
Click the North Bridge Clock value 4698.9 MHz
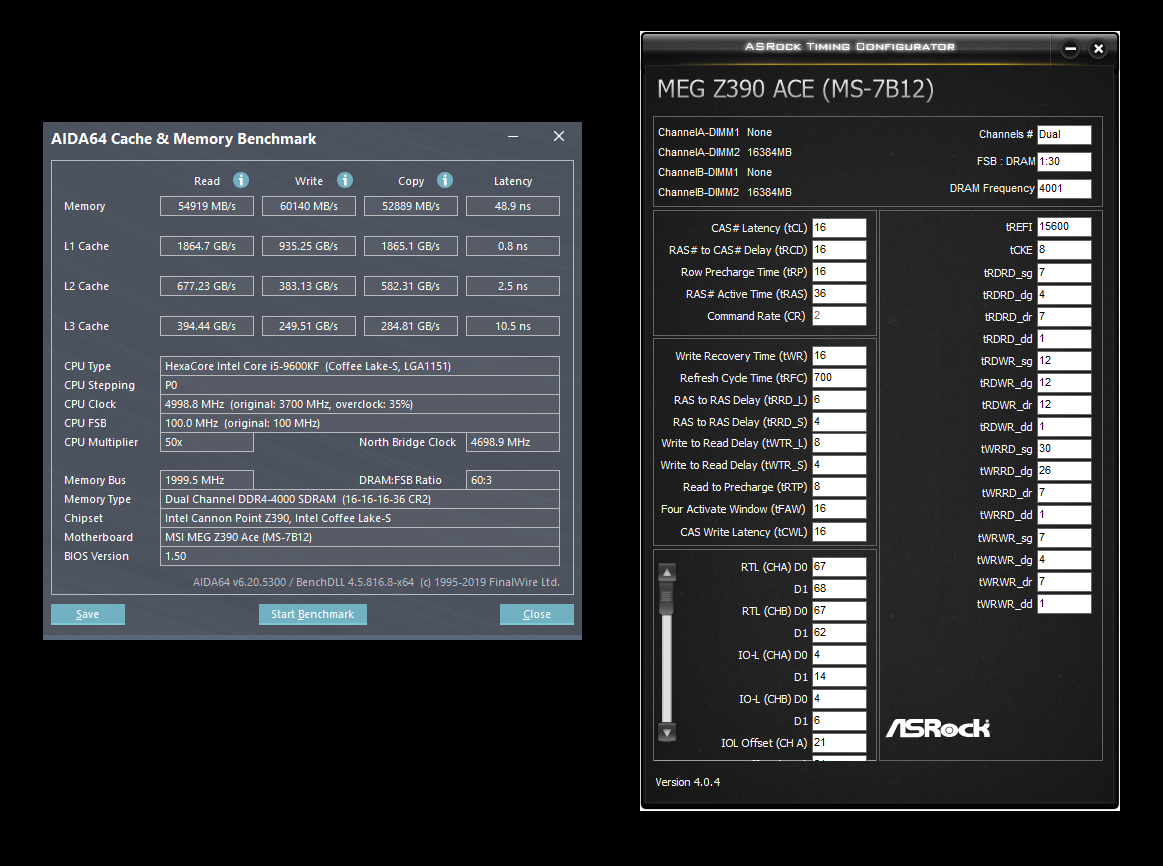513,442
